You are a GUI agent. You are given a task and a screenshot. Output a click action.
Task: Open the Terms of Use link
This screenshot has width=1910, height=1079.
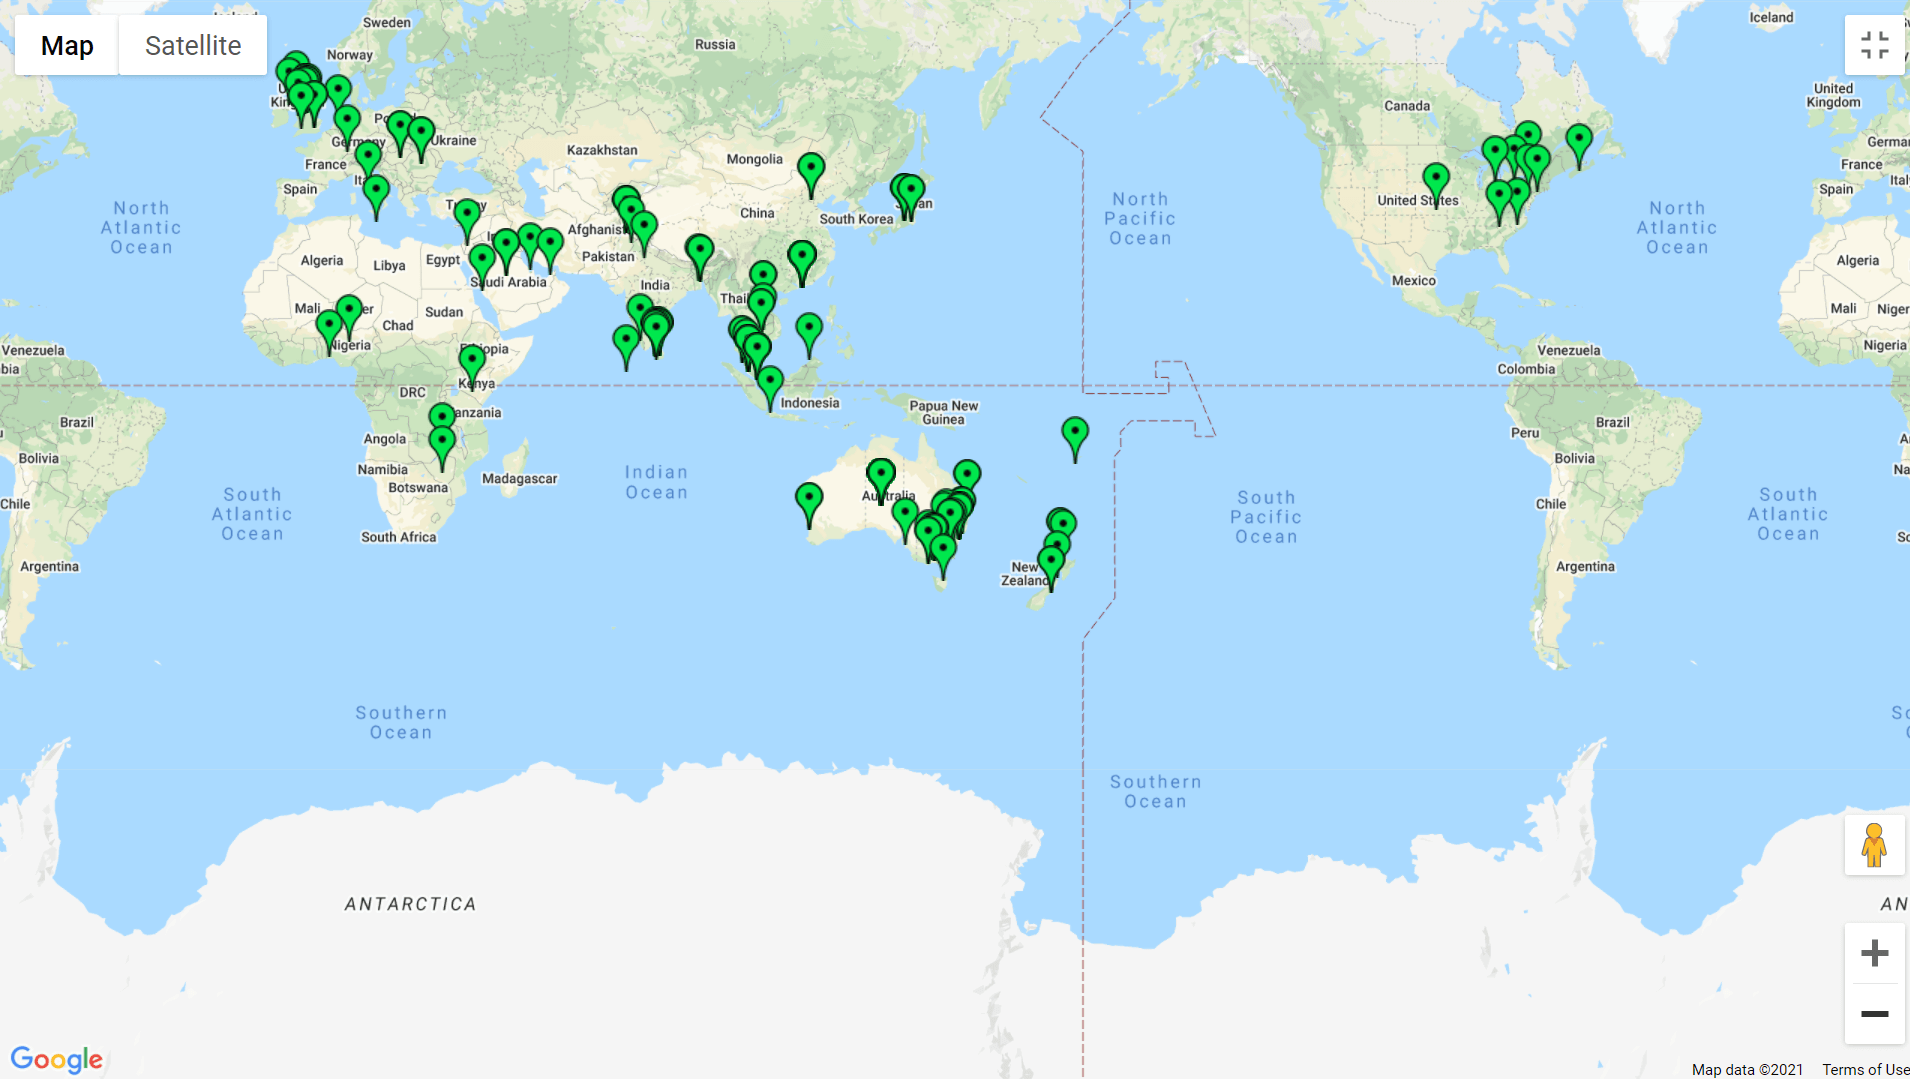pos(1865,1069)
